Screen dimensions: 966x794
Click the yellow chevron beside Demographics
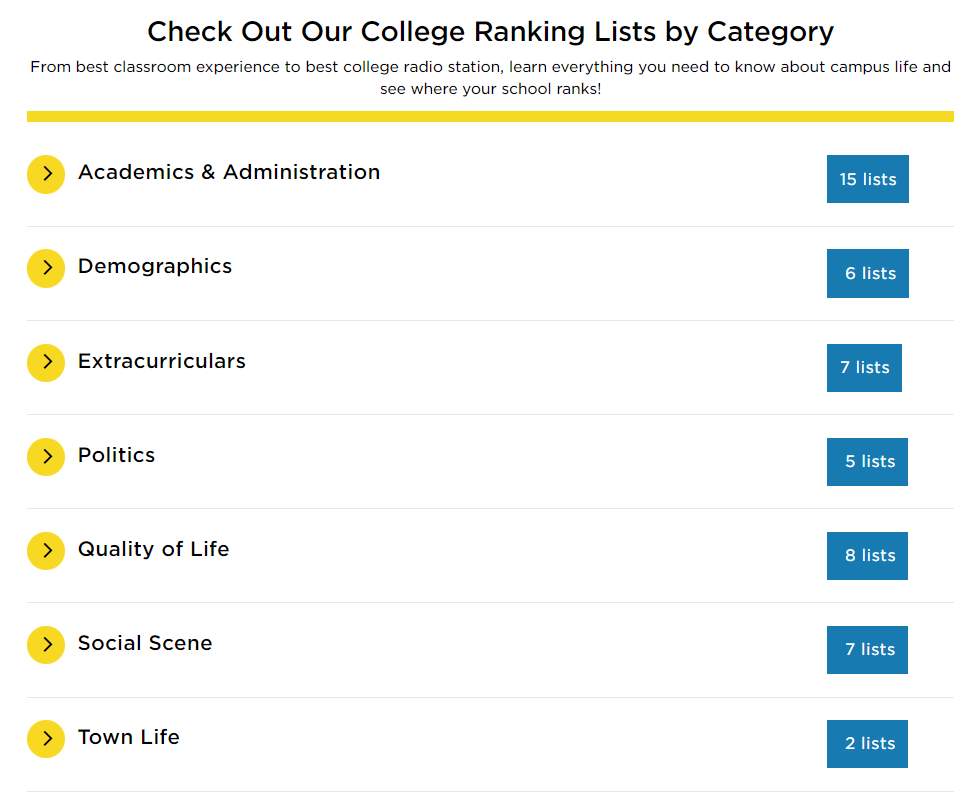(x=46, y=268)
